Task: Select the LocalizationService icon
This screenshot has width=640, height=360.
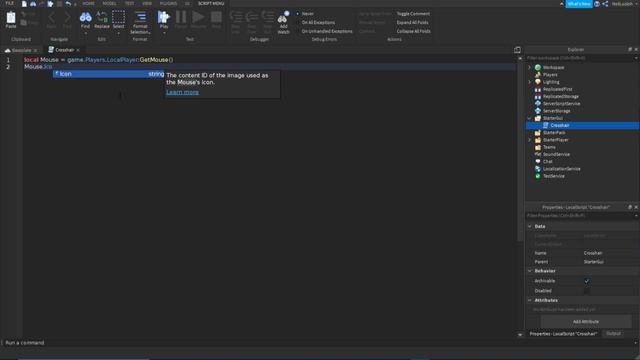Action: pos(538,169)
